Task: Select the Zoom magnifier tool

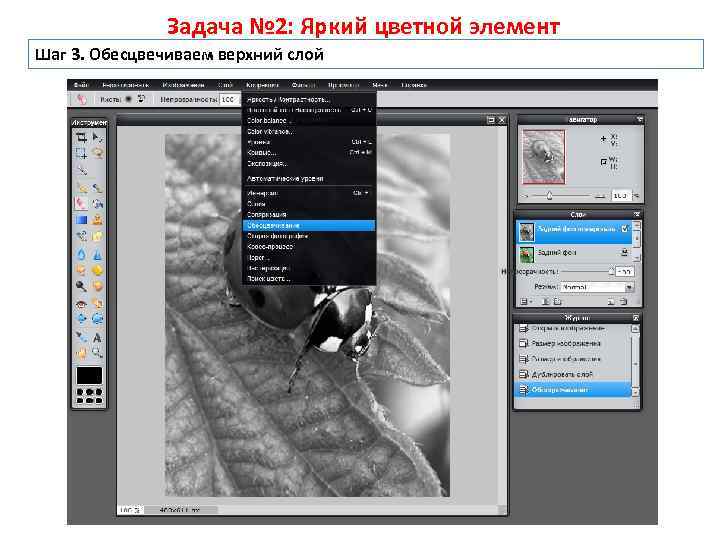Action: pos(97,353)
